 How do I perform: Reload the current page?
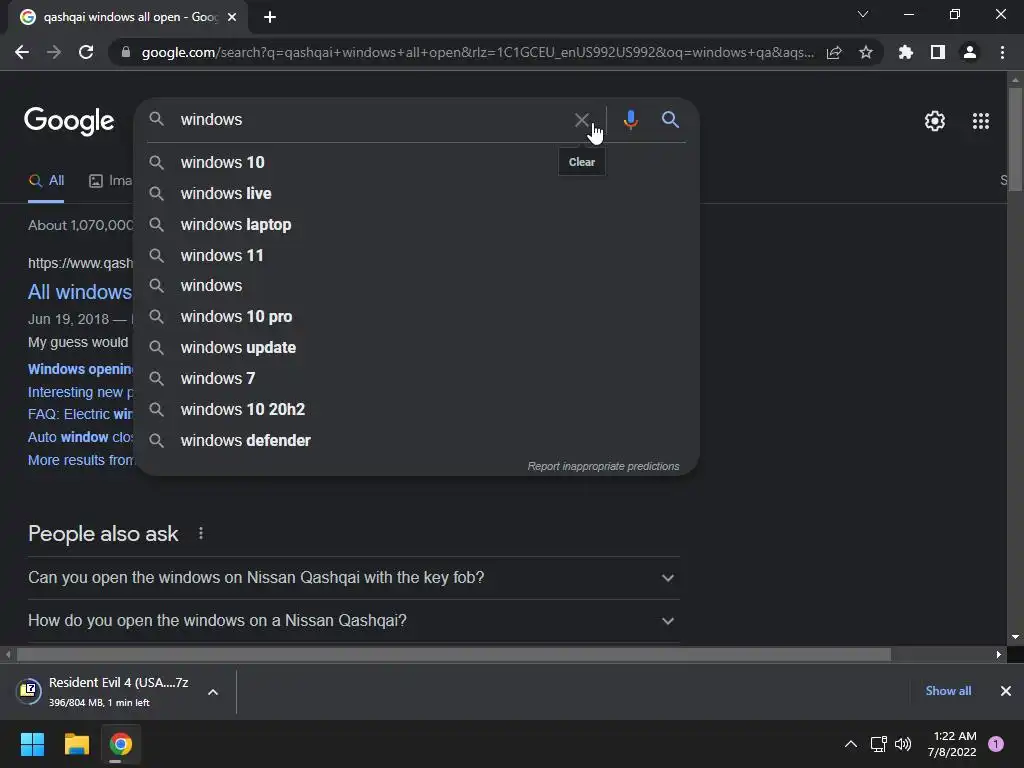pos(86,52)
